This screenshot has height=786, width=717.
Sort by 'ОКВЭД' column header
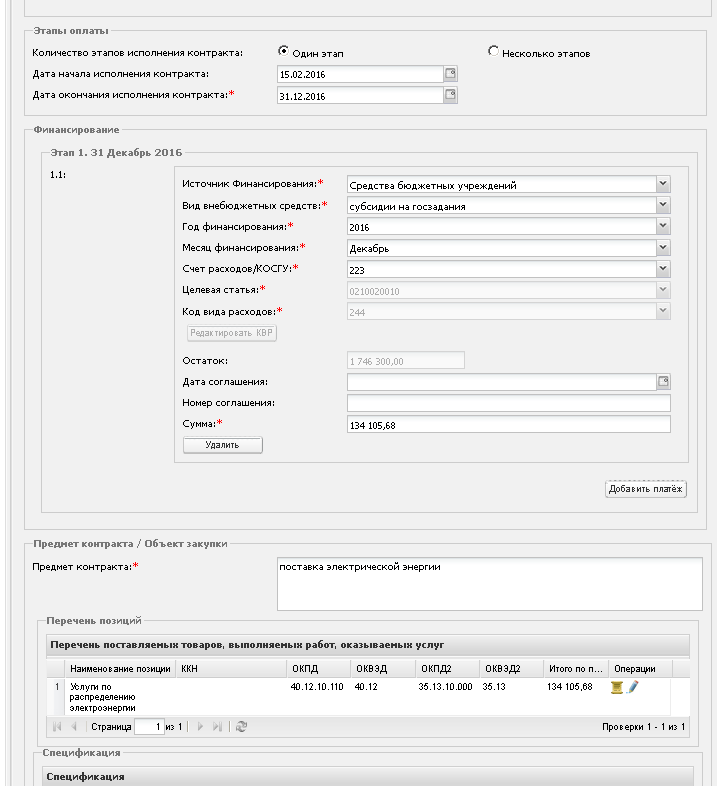pyautogui.click(x=383, y=669)
